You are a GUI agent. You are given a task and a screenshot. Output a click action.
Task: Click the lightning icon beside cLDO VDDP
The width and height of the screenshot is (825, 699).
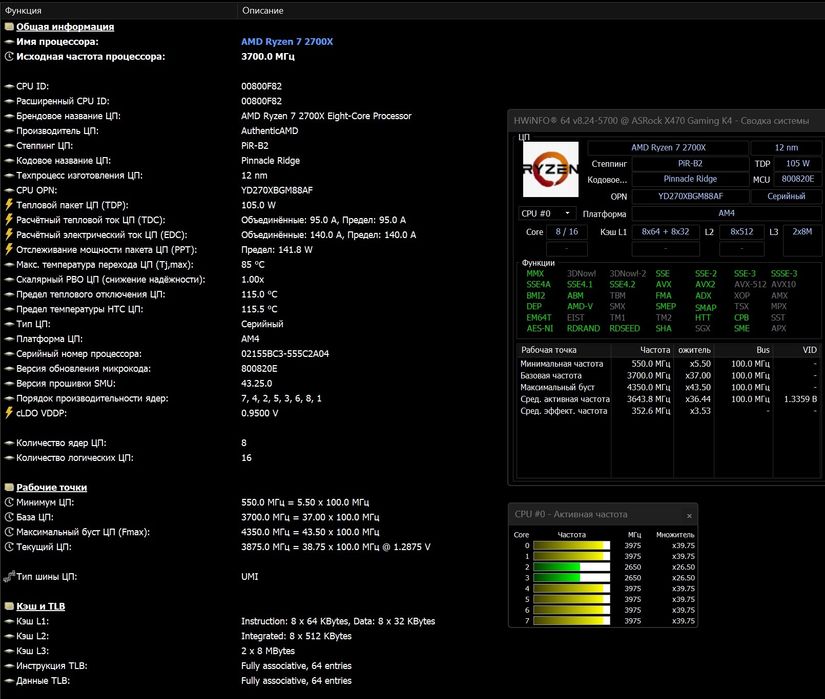[x=9, y=413]
